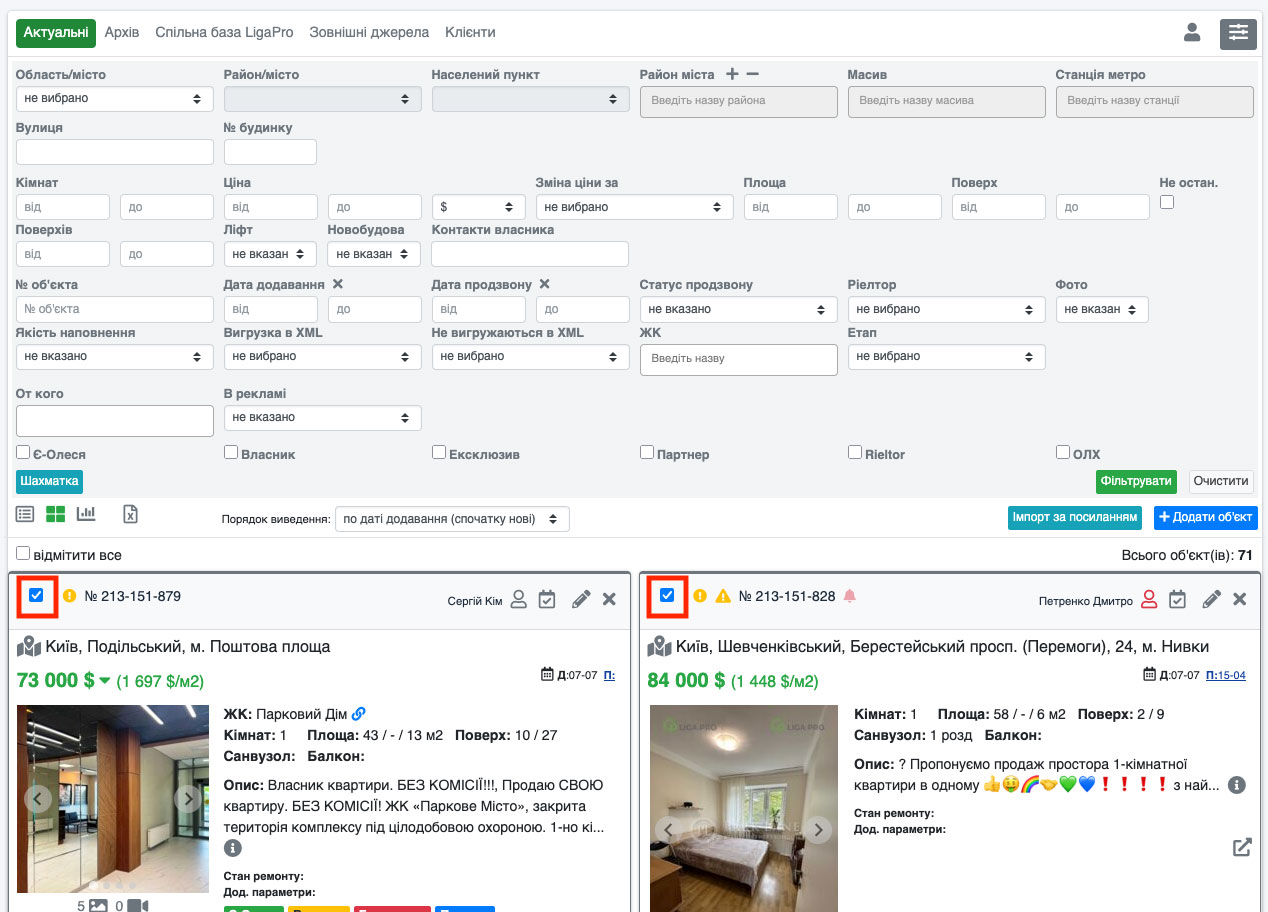This screenshot has width=1268, height=912.
Task: Open the Ріелтор dropdown
Action: pos(947,309)
